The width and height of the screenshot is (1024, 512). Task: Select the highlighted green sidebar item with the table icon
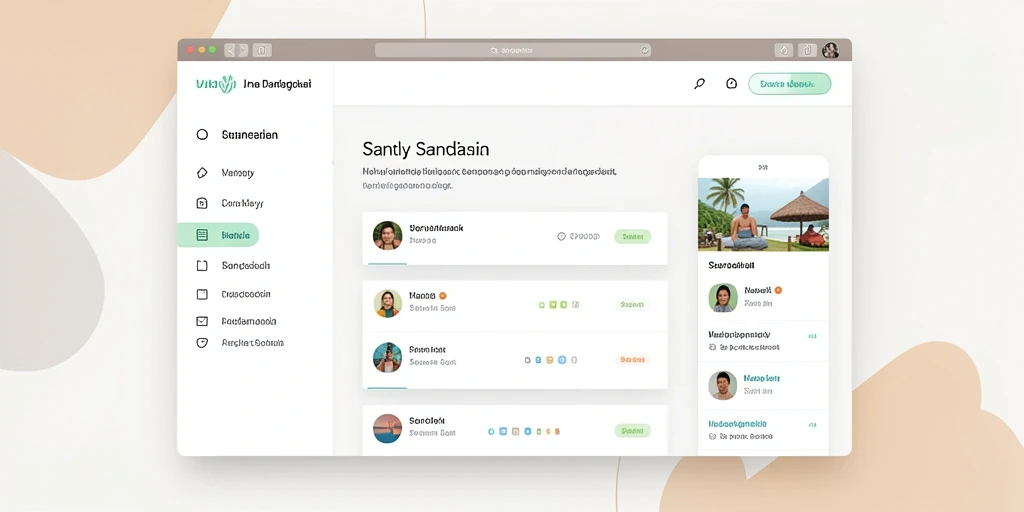(x=218, y=235)
